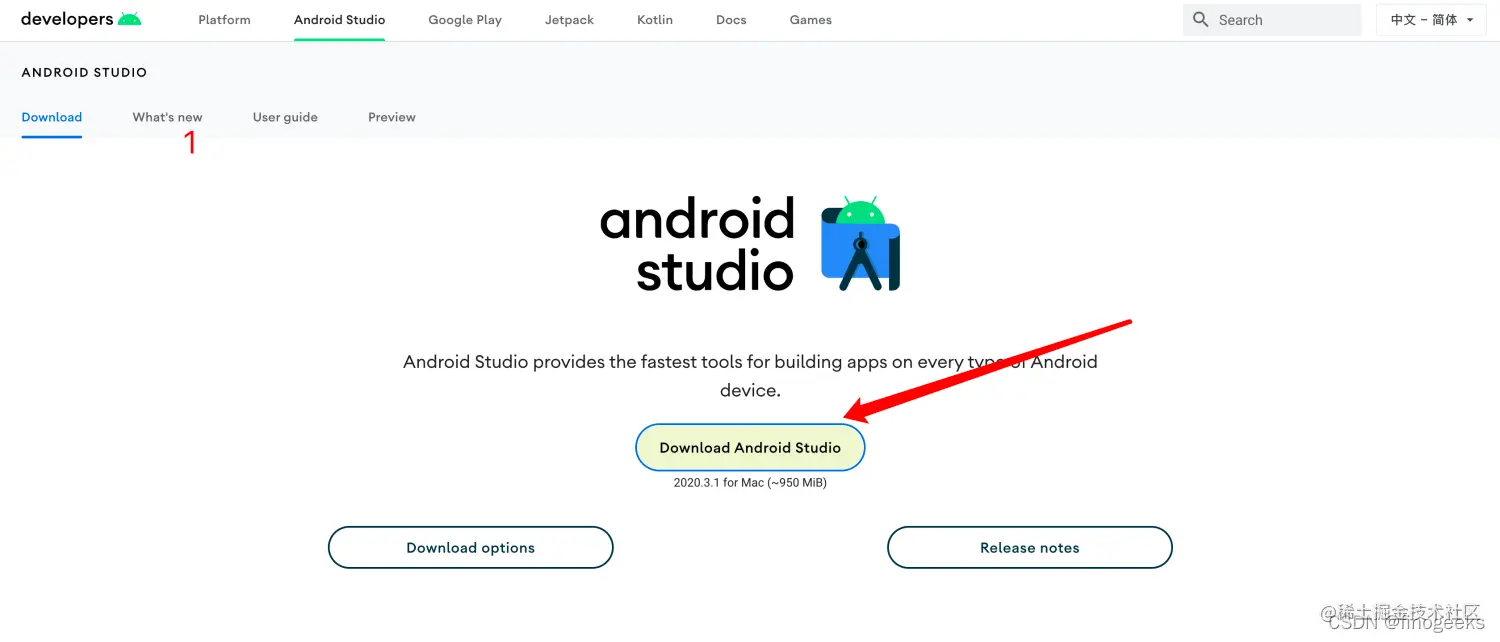Click the Download options button
Viewport: 1500px width, 642px height.
click(470, 548)
